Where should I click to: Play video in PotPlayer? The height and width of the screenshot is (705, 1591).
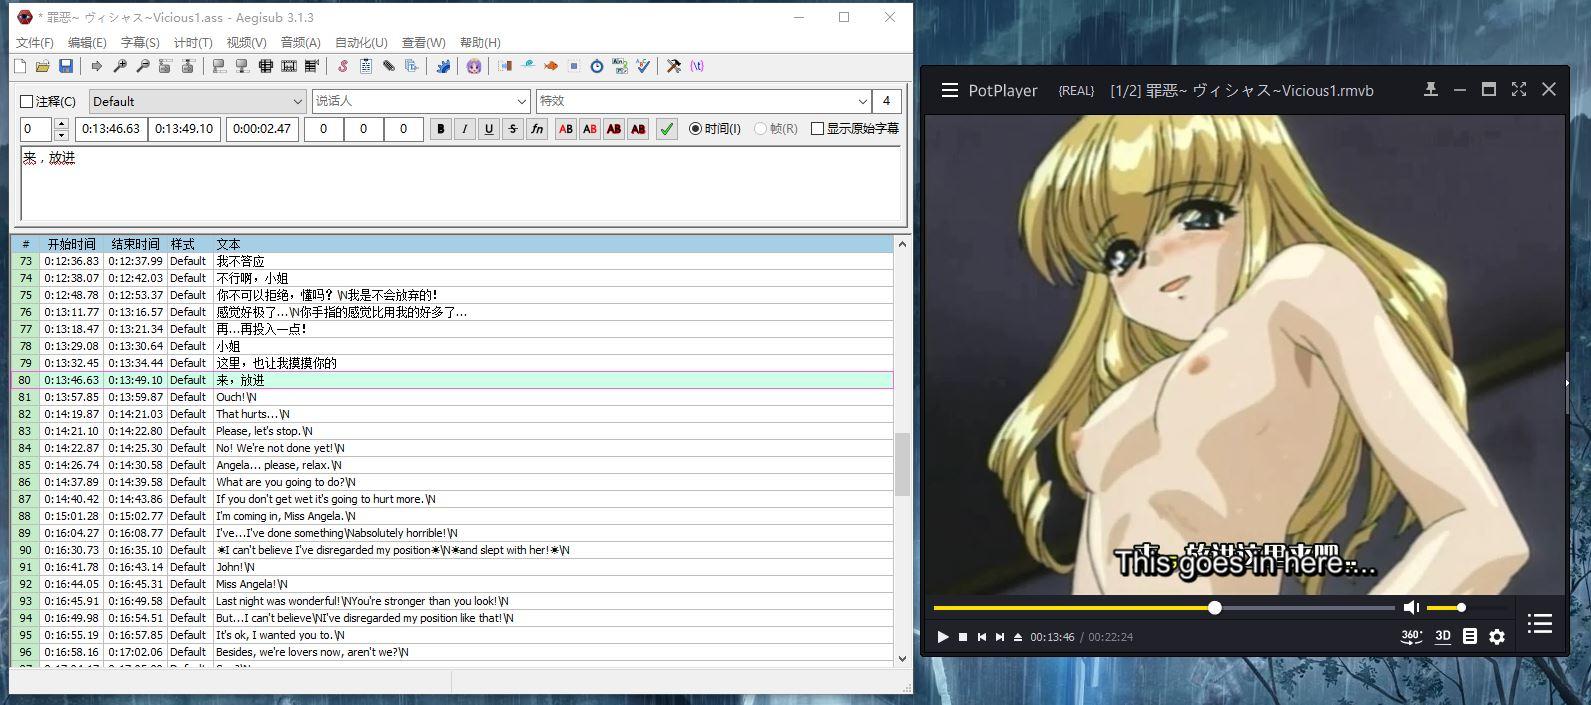[942, 637]
